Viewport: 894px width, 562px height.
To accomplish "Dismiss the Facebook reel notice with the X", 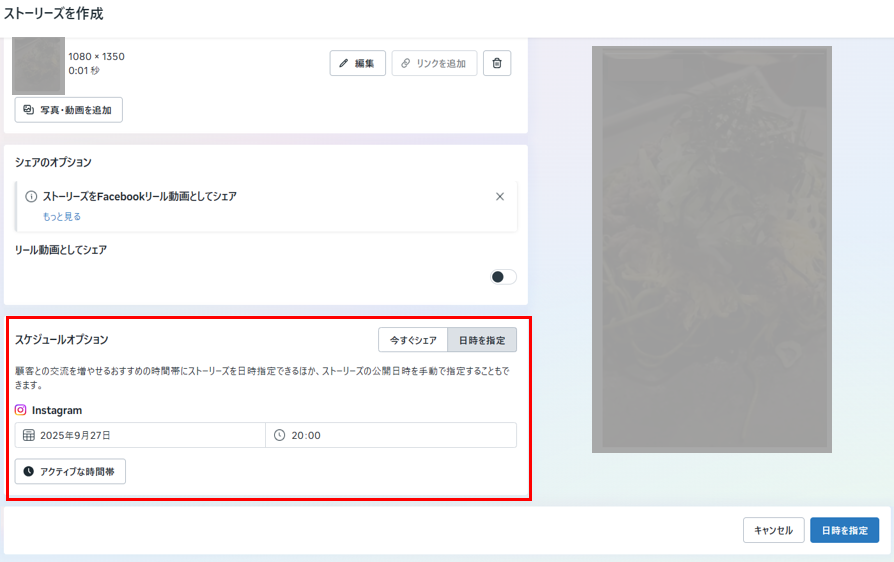I will pos(500,197).
